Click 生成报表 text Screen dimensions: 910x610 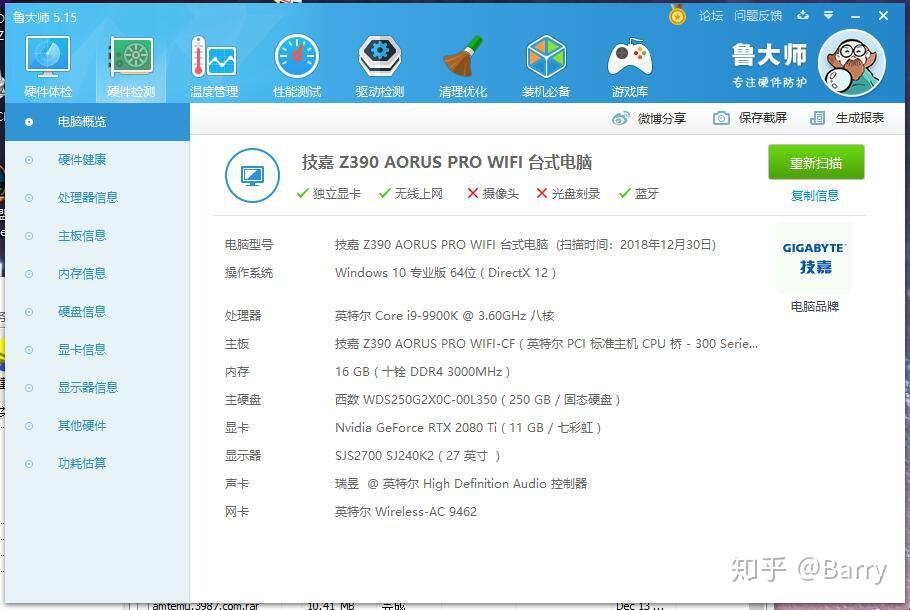coord(860,118)
